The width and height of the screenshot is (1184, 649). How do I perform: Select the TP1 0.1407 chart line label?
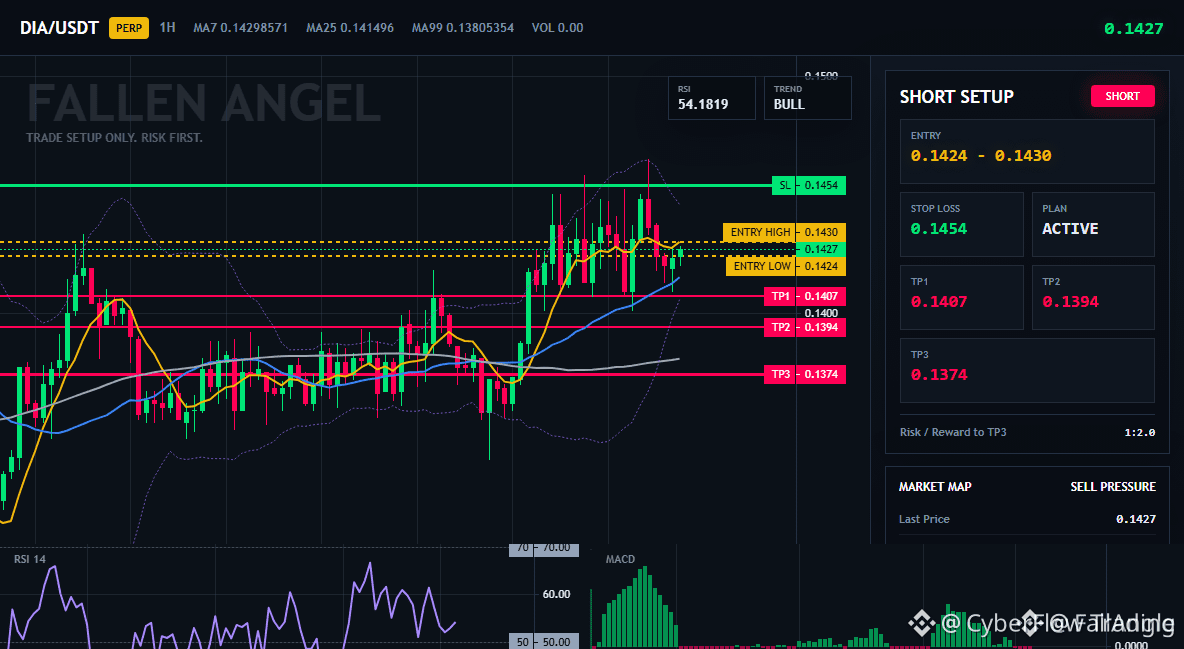pos(805,296)
